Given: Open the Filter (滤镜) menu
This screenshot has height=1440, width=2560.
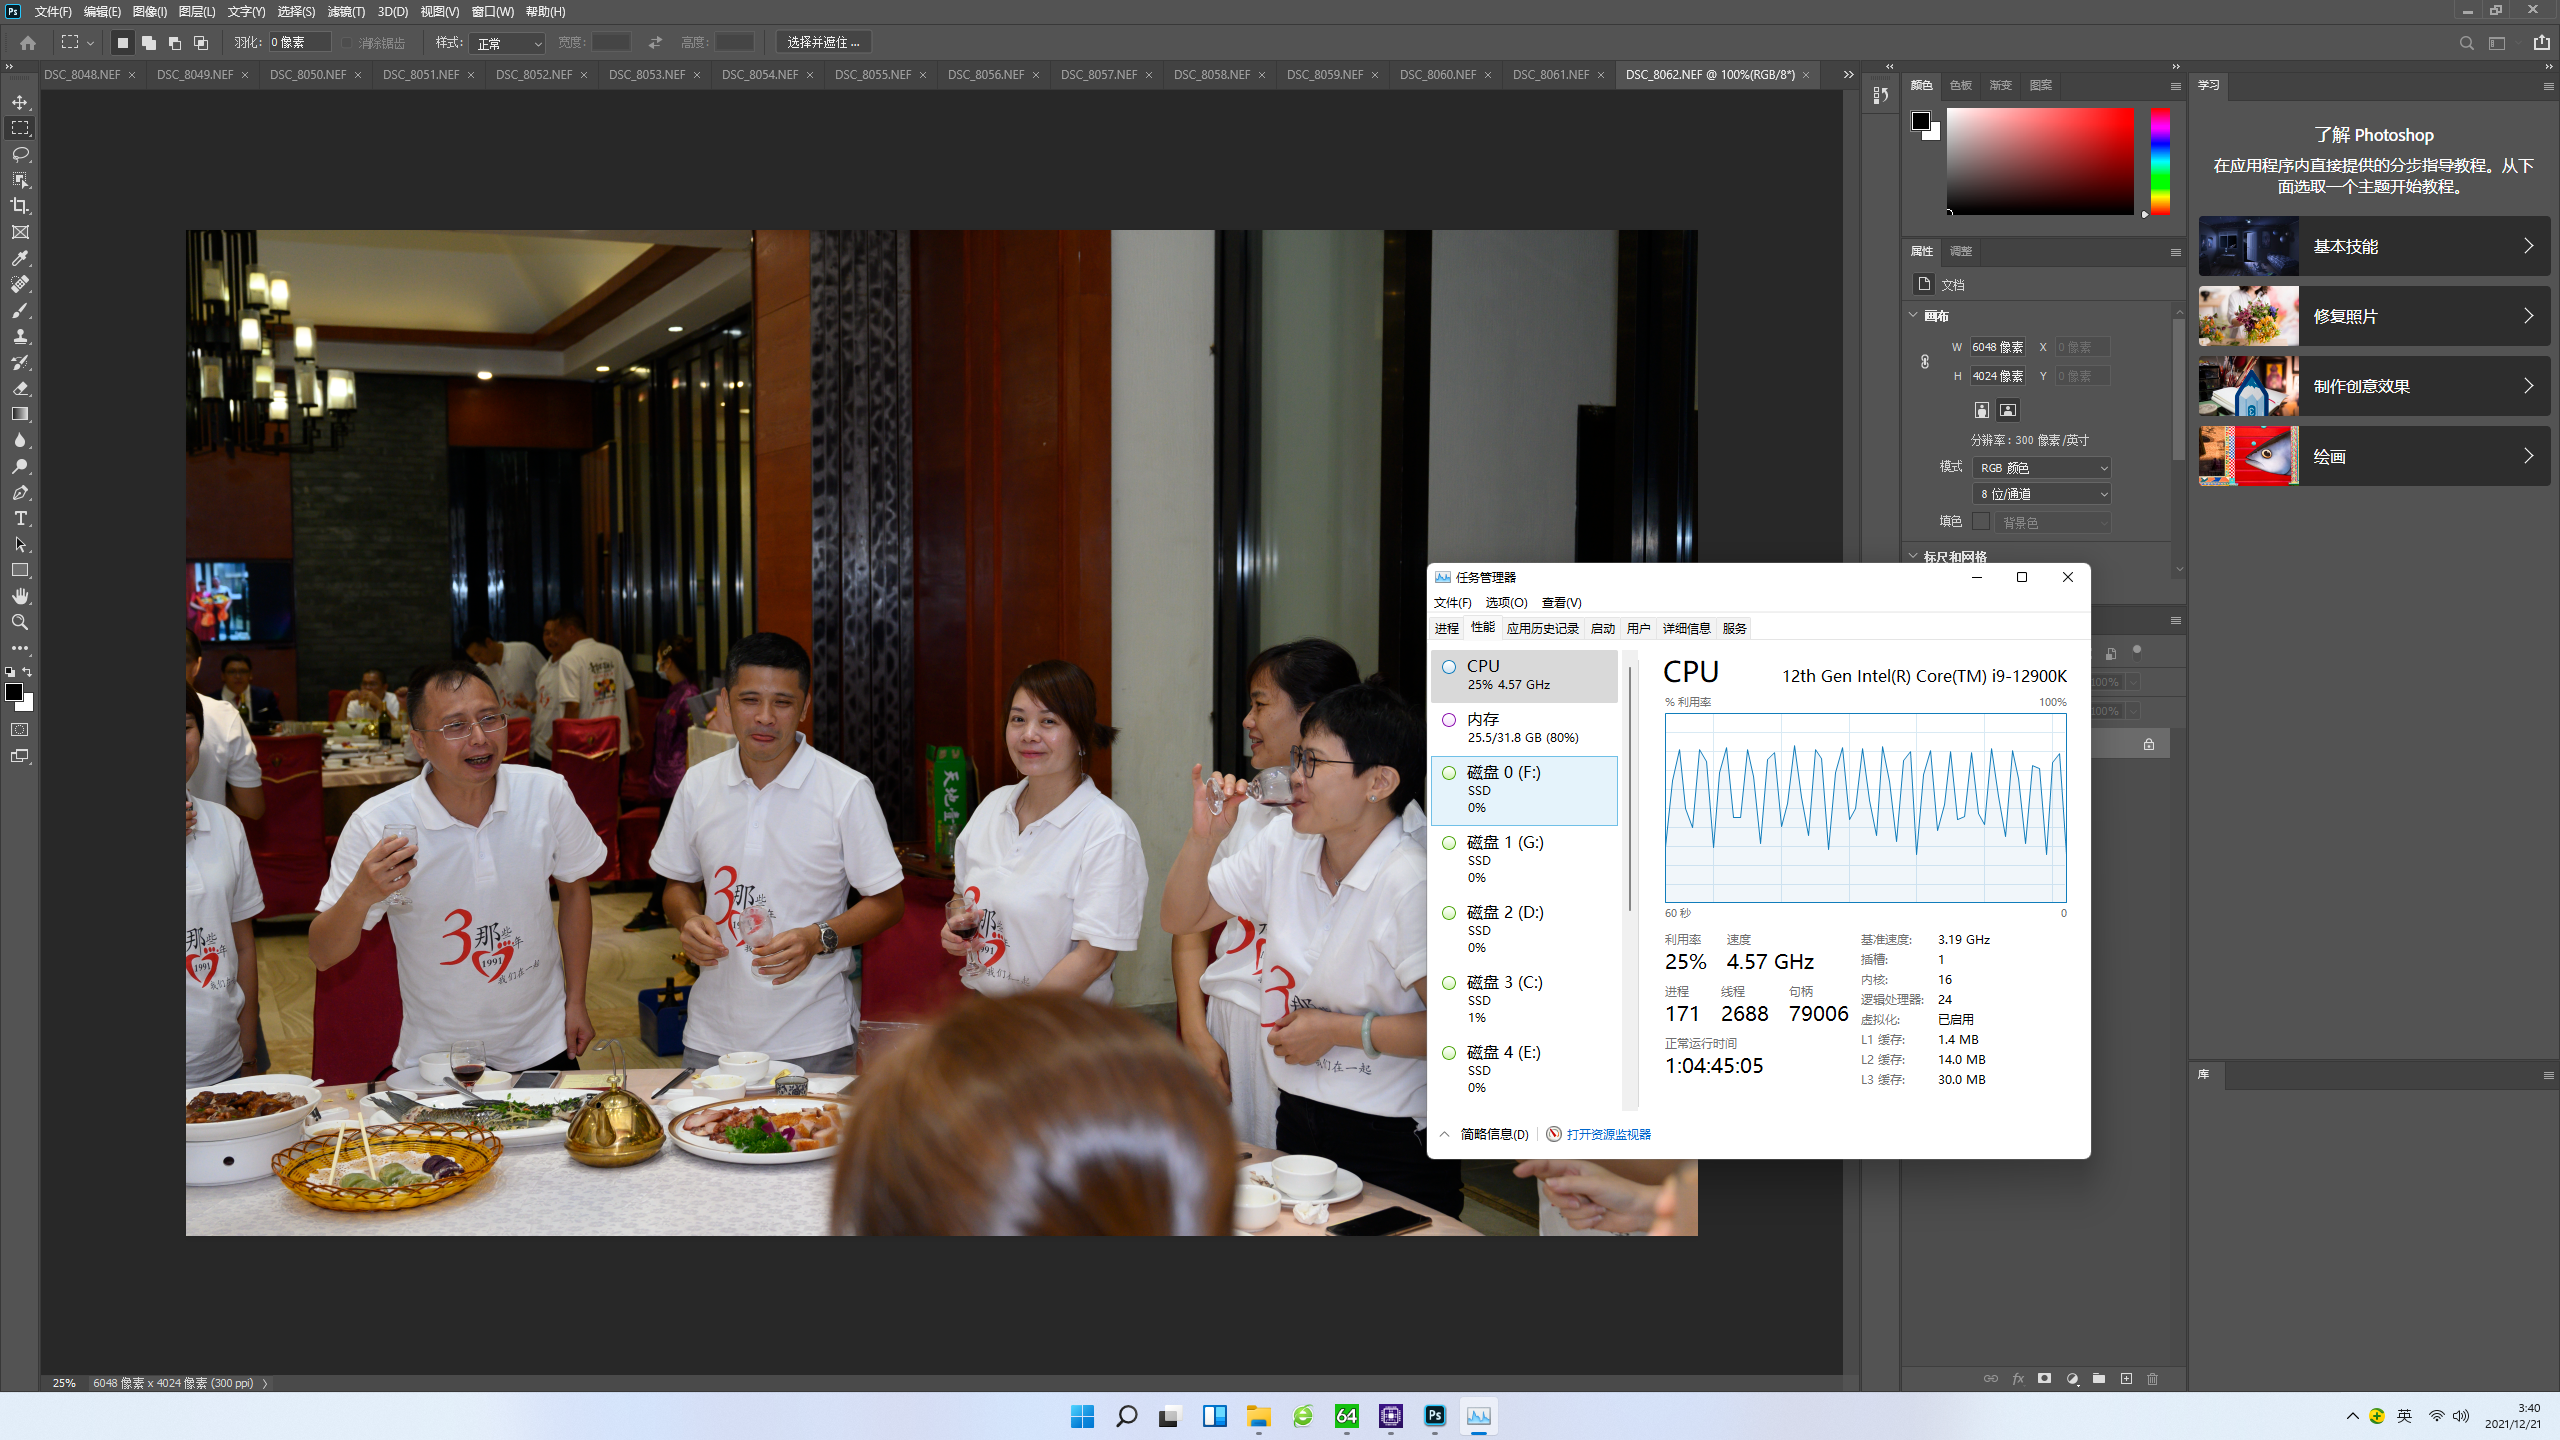Looking at the screenshot, I should [x=345, y=12].
